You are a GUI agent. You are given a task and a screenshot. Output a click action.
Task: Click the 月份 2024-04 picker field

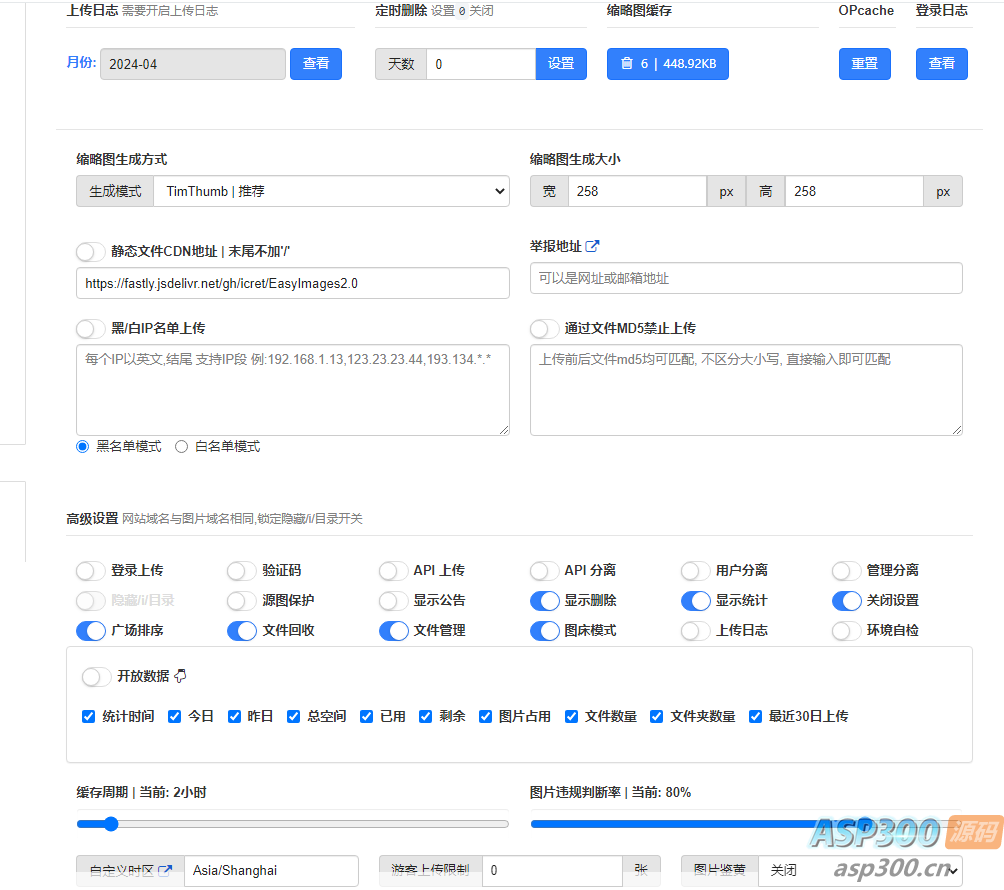[x=192, y=64]
